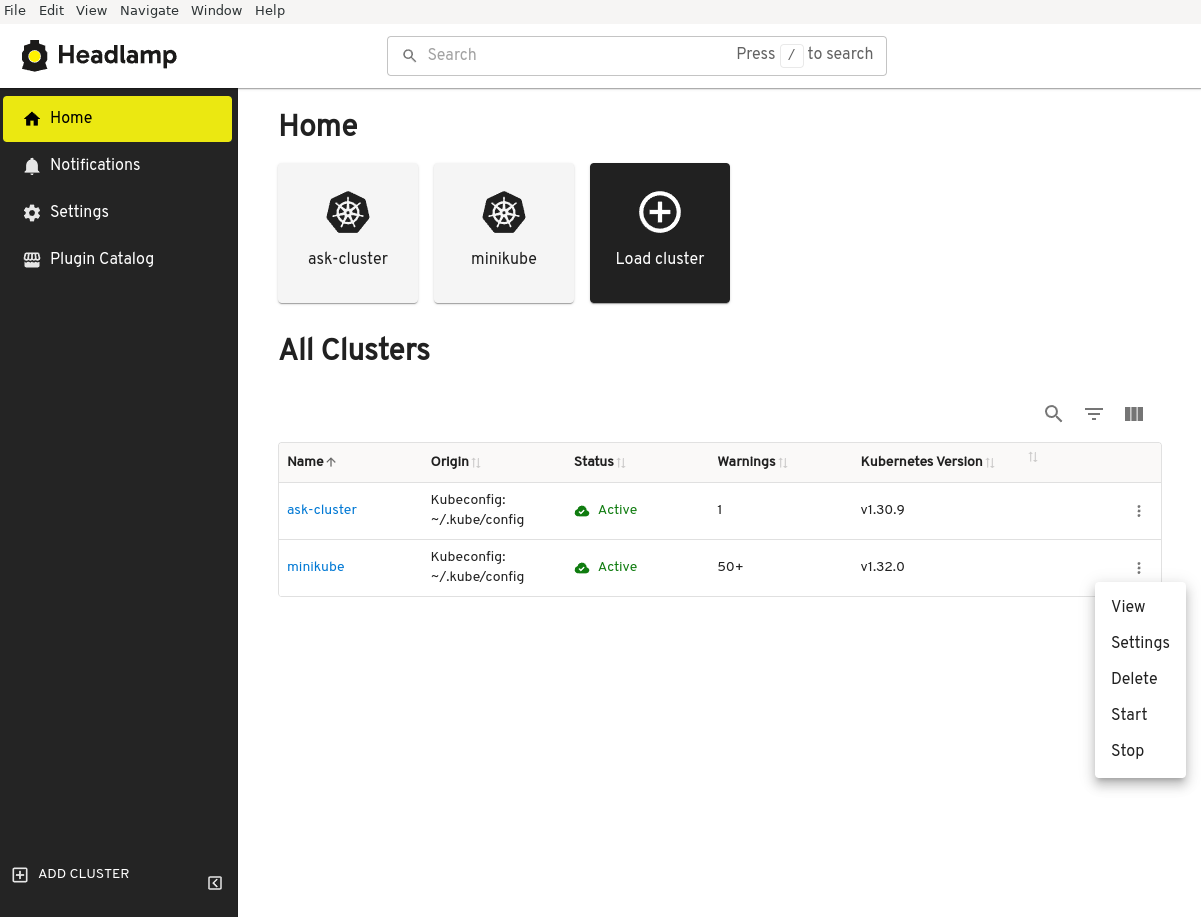The image size is (1201, 917).
Task: Click the ask-cluster card
Action: [x=348, y=233]
